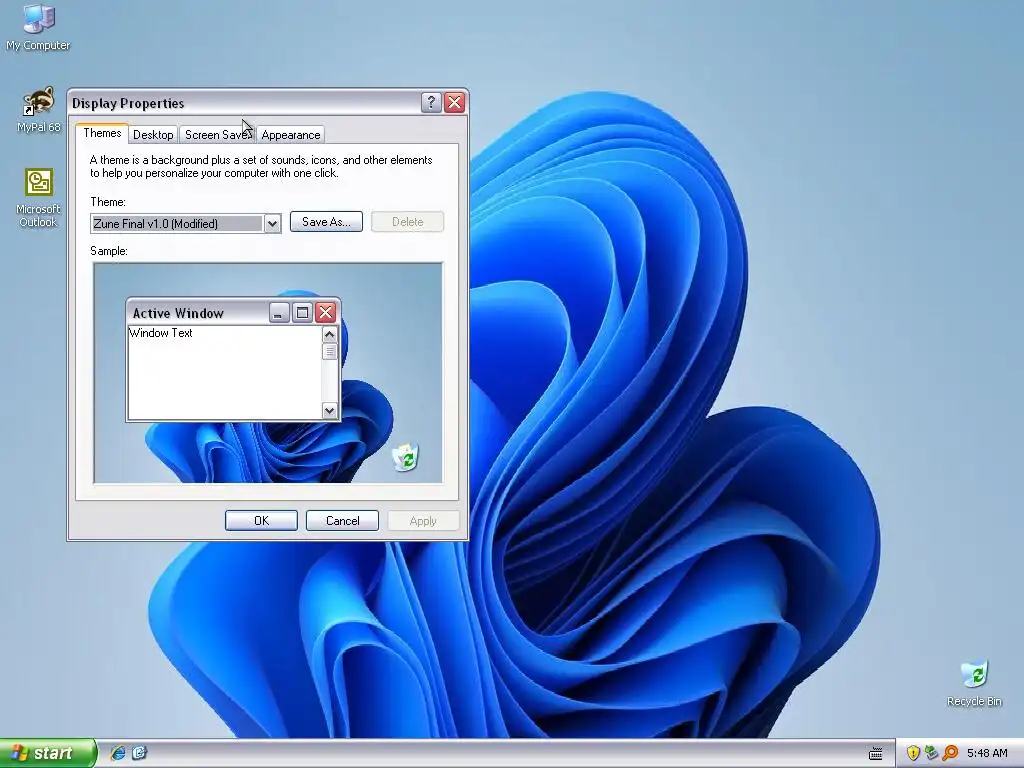Click the Display Properties help question button
This screenshot has width=1024, height=768.
click(x=431, y=103)
